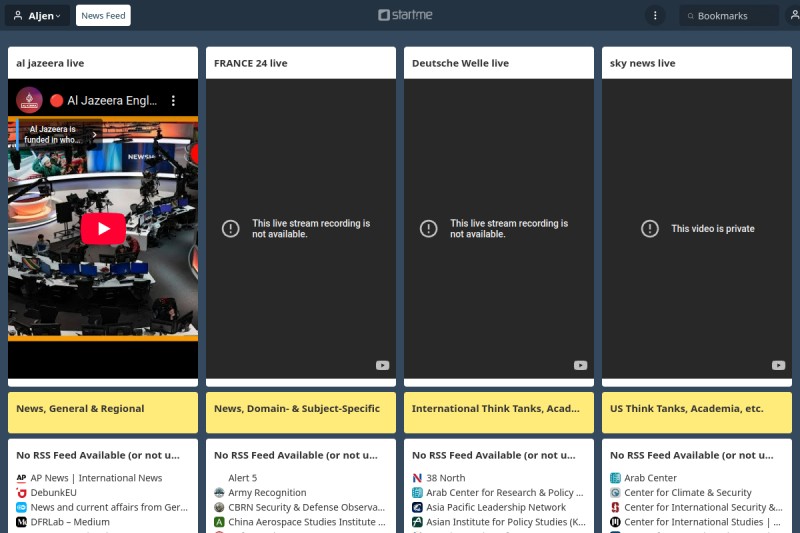Click No RSS Feed title above AP News
The width and height of the screenshot is (800, 533).
[98, 455]
